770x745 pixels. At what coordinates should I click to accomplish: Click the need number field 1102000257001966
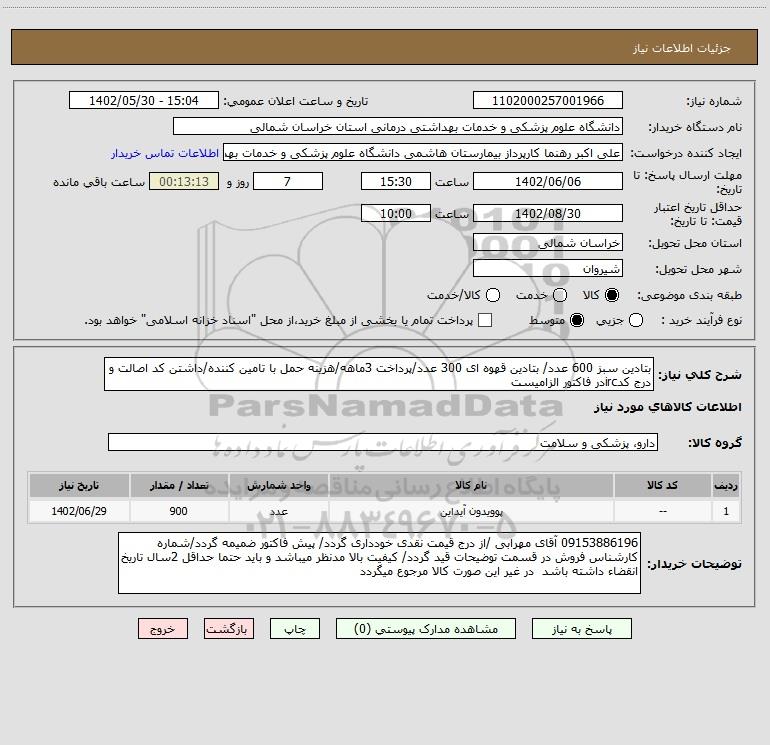point(548,101)
